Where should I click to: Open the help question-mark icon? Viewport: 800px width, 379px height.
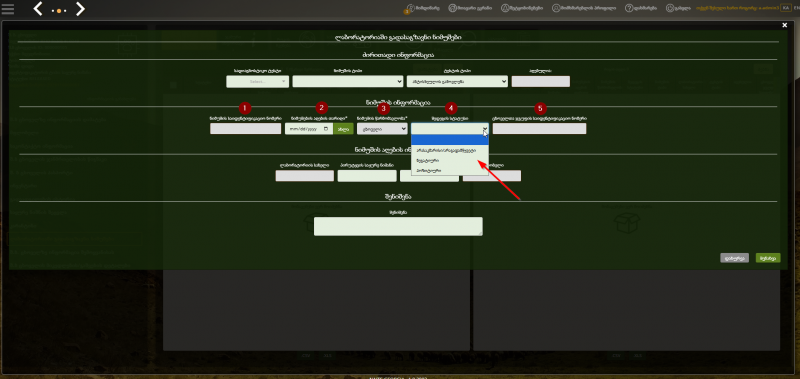(629, 8)
